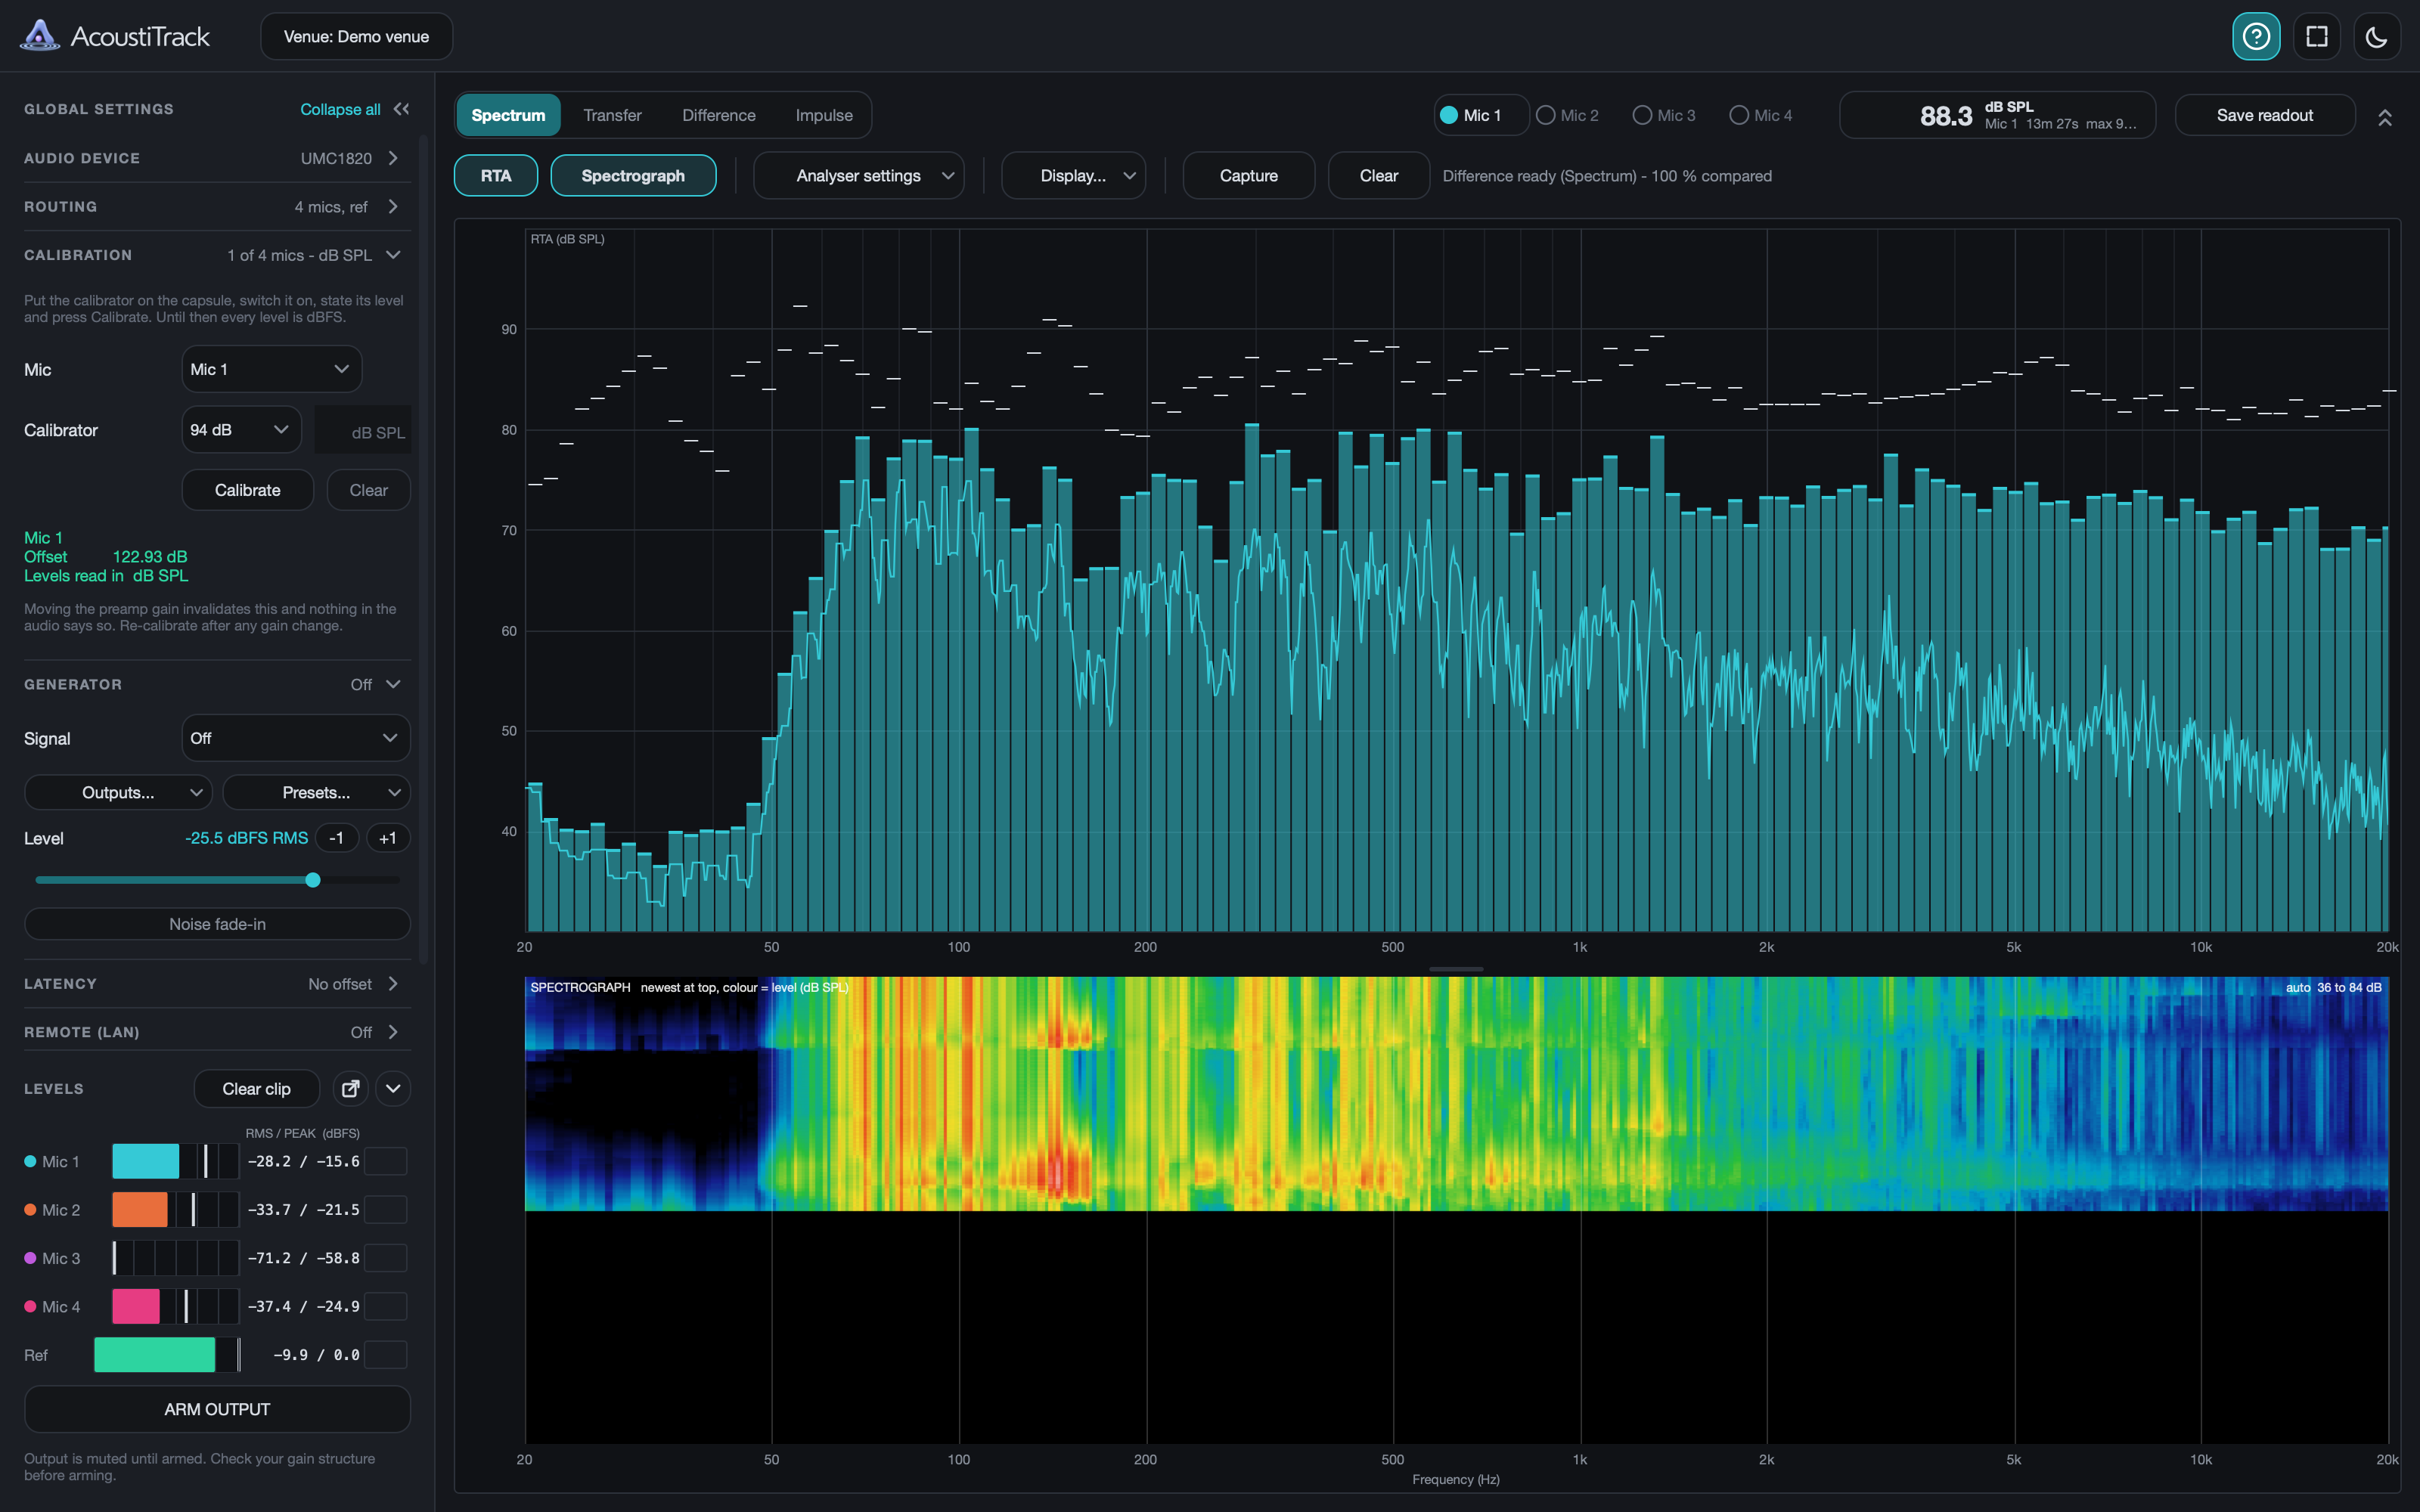Collapse top readout bar double-chevron
Image resolution: width=2420 pixels, height=1512 pixels.
click(x=2385, y=117)
